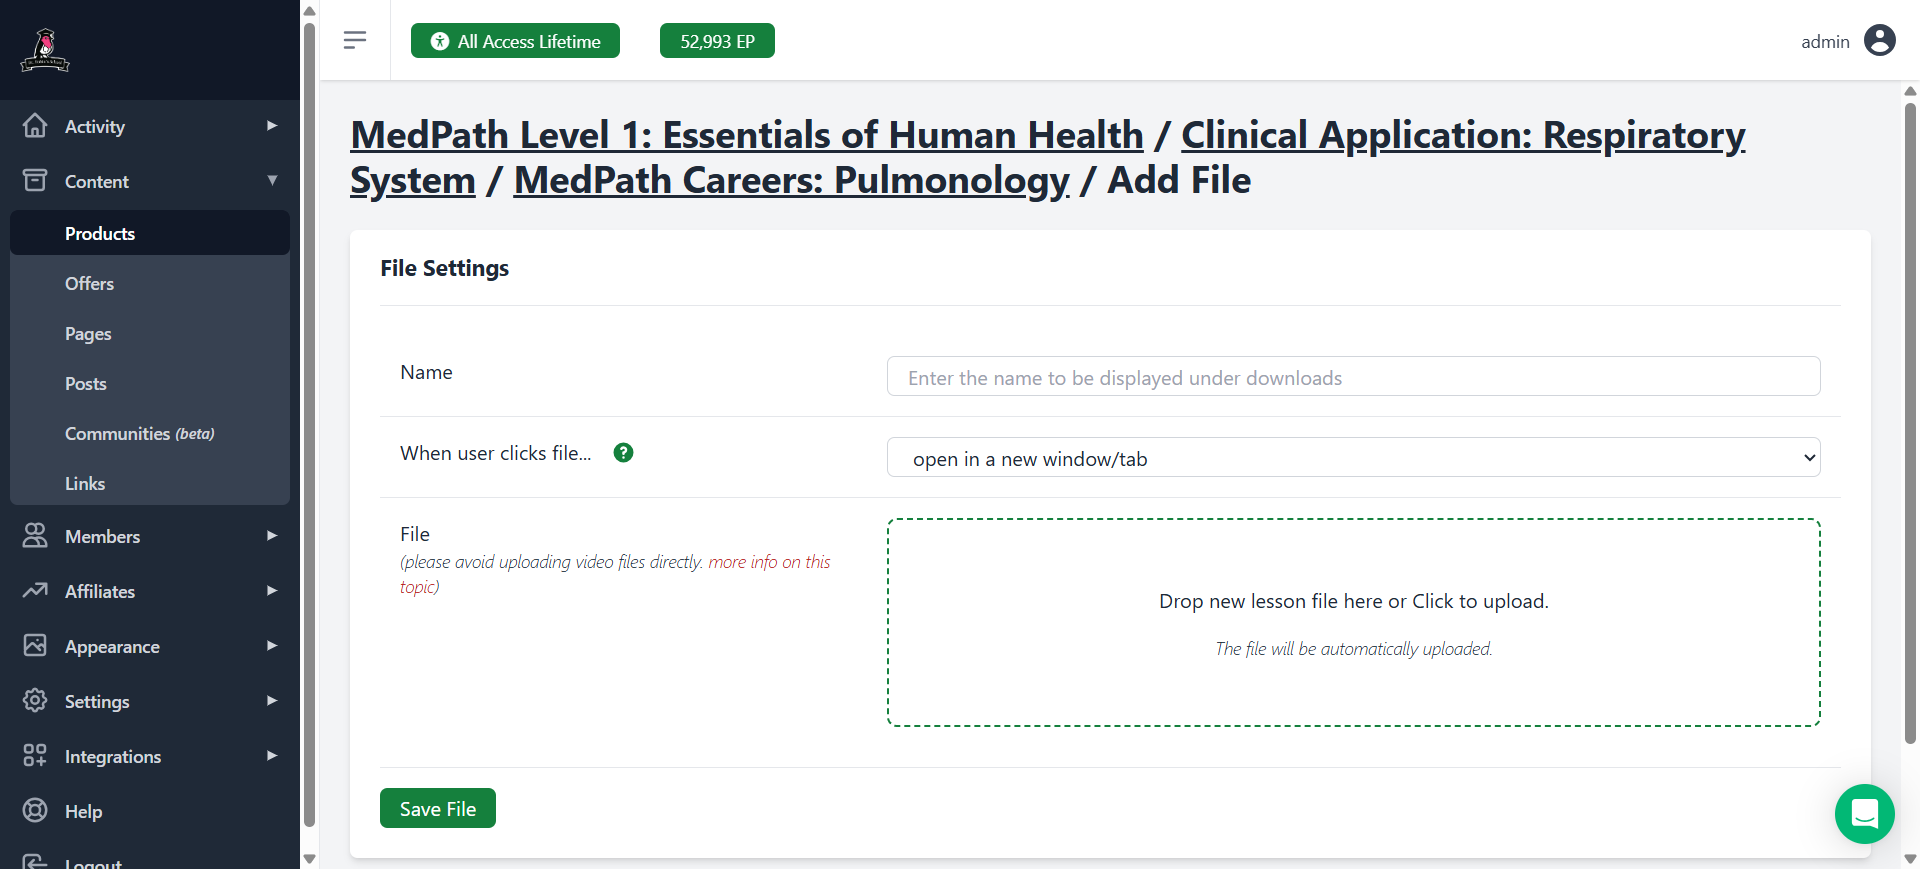Select the Members people icon

coord(35,536)
